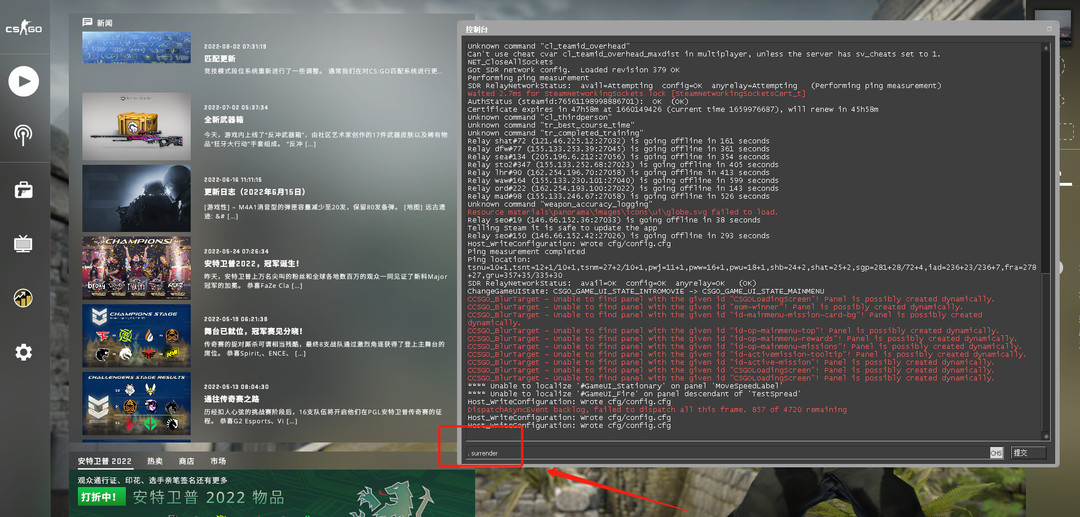The width and height of the screenshot is (1080, 517).
Task: Click line ChangeGameUIState: CSGO_GAME_UI_STATE_INTROMOVIE
Action: click(645, 291)
